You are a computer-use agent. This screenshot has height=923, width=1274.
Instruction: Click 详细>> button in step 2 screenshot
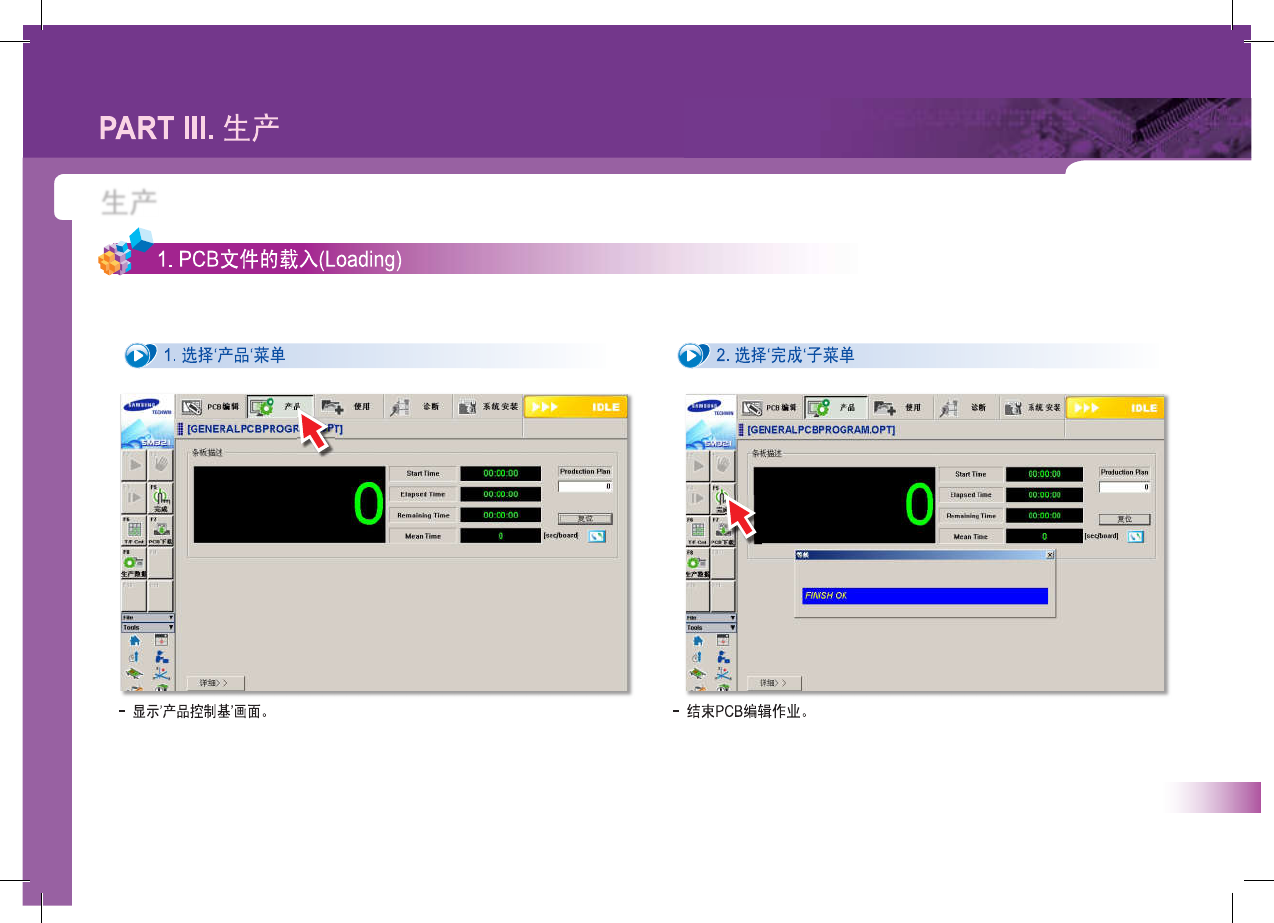774,683
